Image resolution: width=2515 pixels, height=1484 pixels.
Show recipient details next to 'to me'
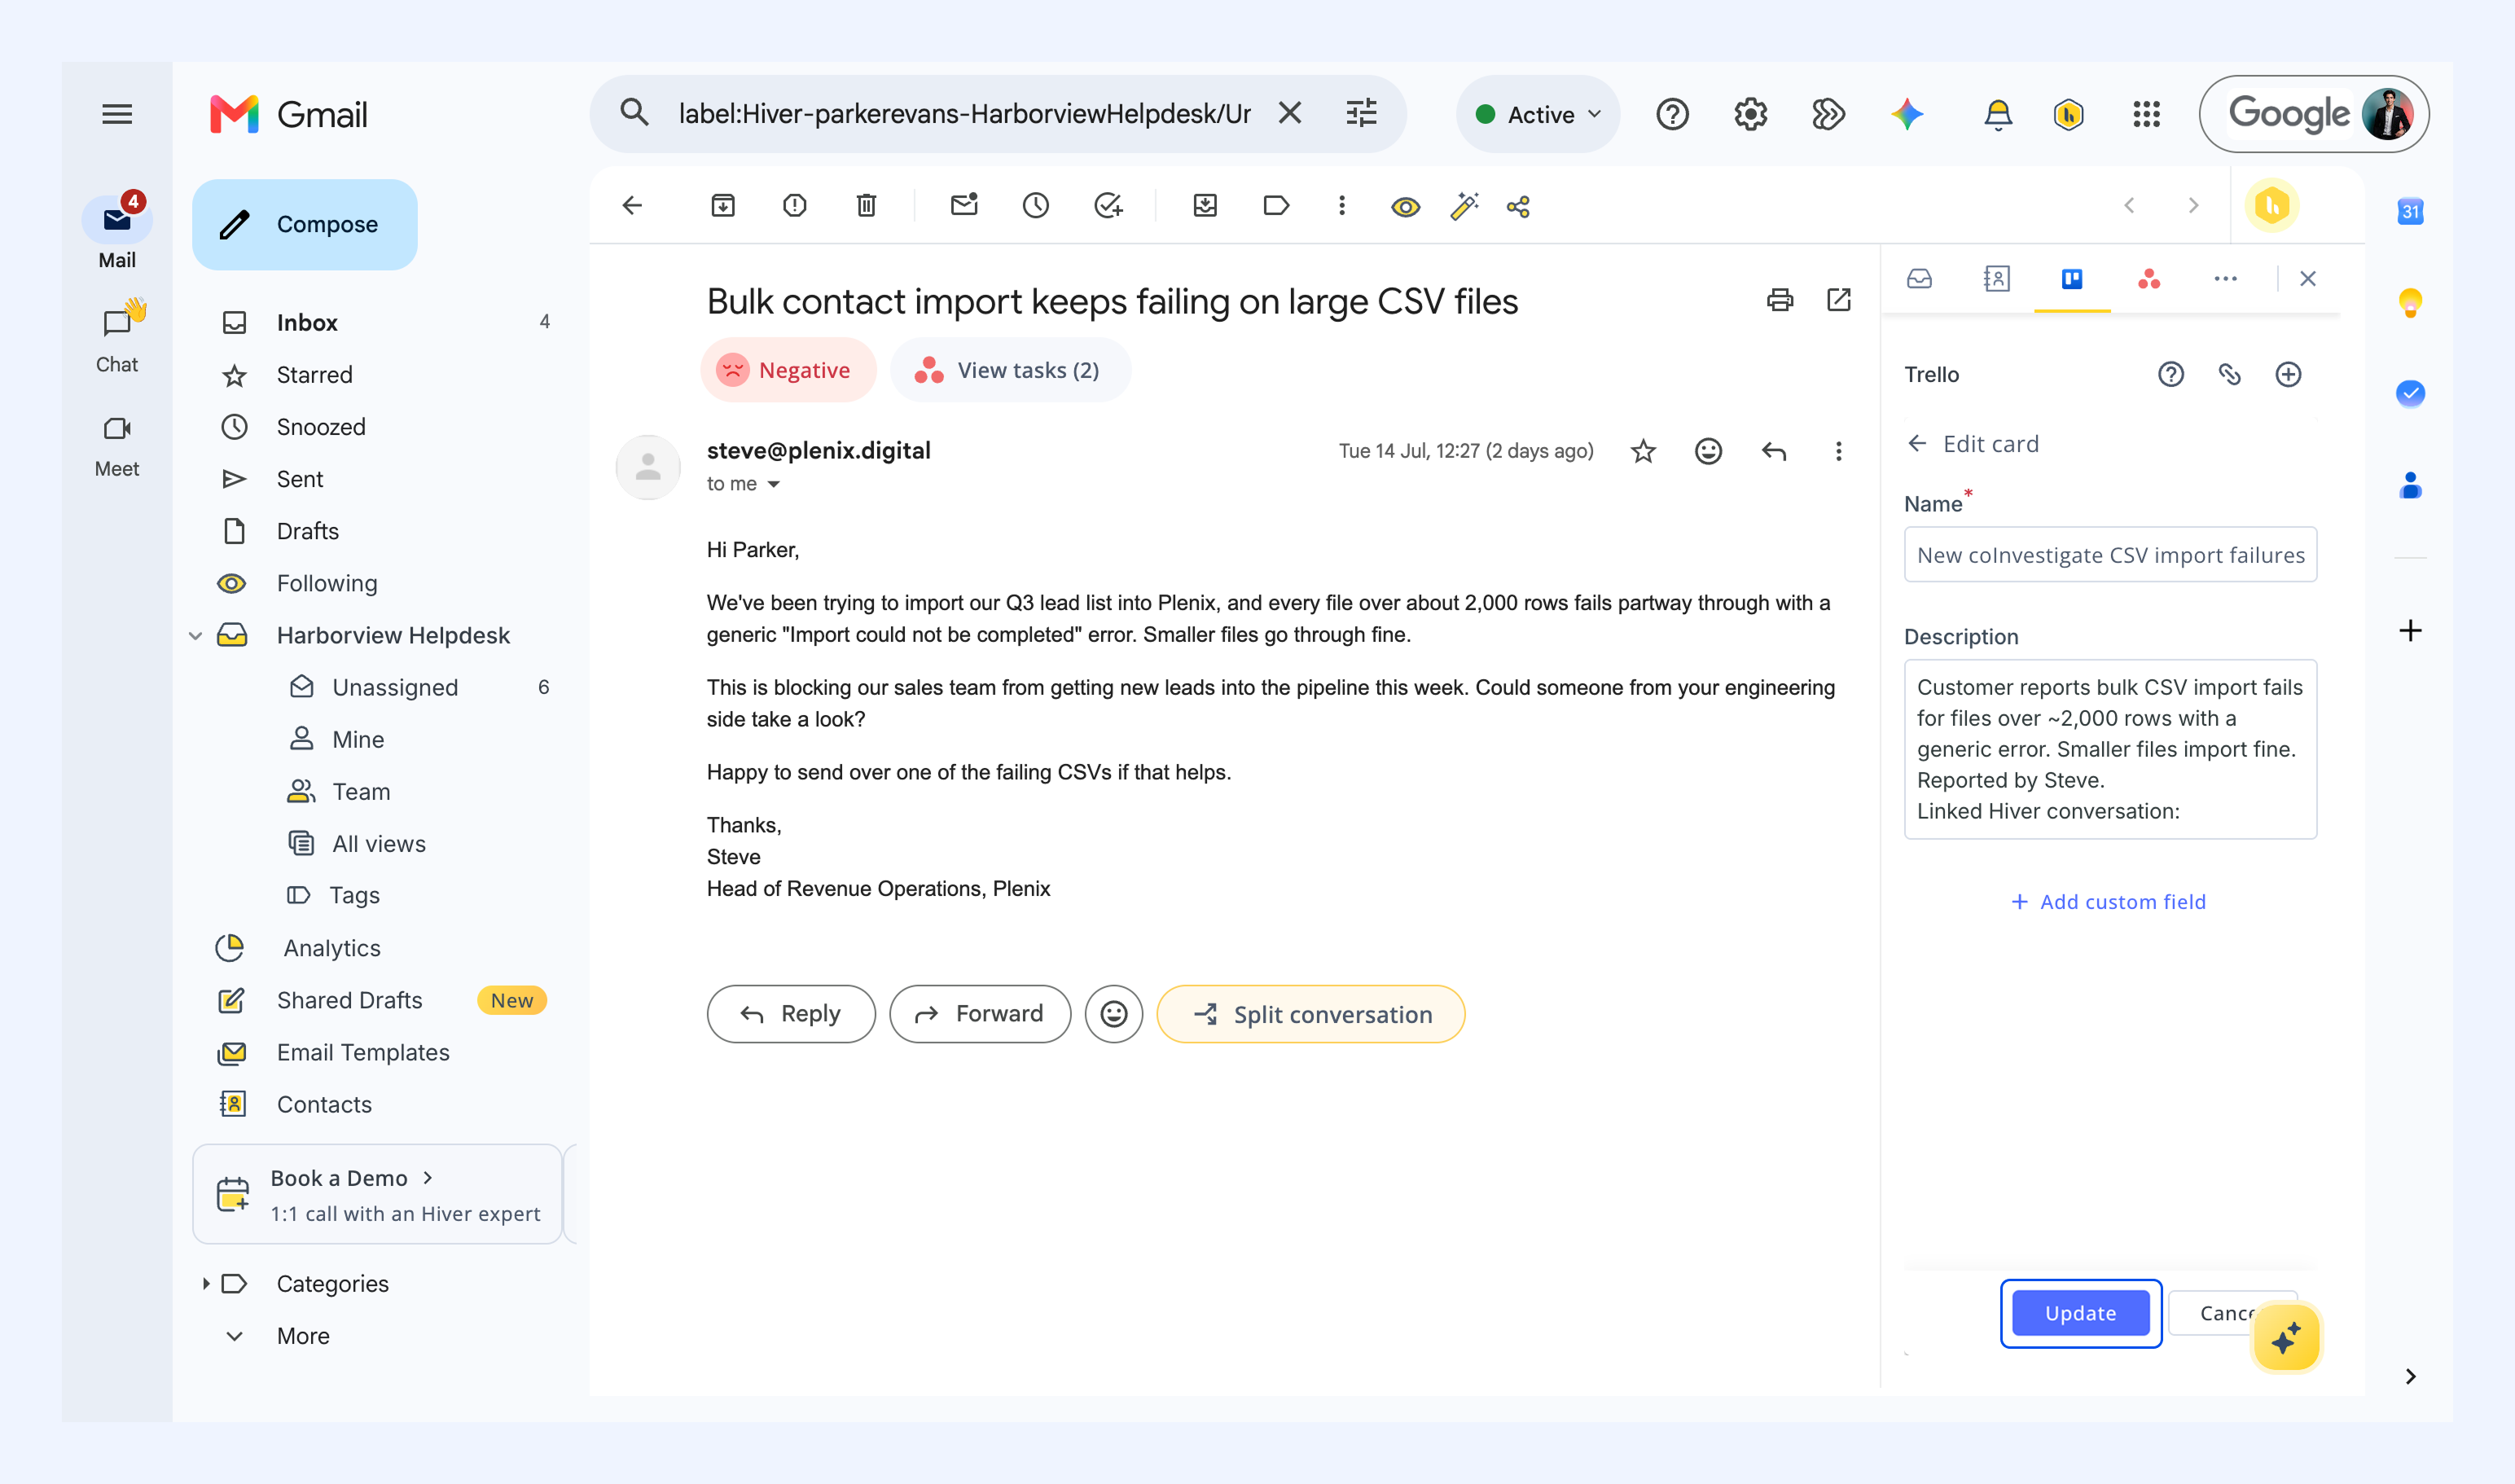[x=773, y=484]
